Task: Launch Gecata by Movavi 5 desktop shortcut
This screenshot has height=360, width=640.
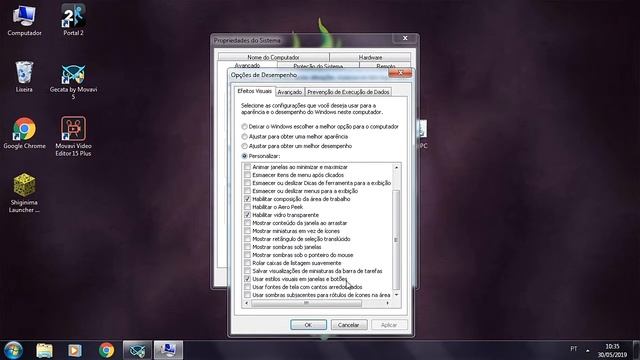Action: pyautogui.click(x=73, y=81)
